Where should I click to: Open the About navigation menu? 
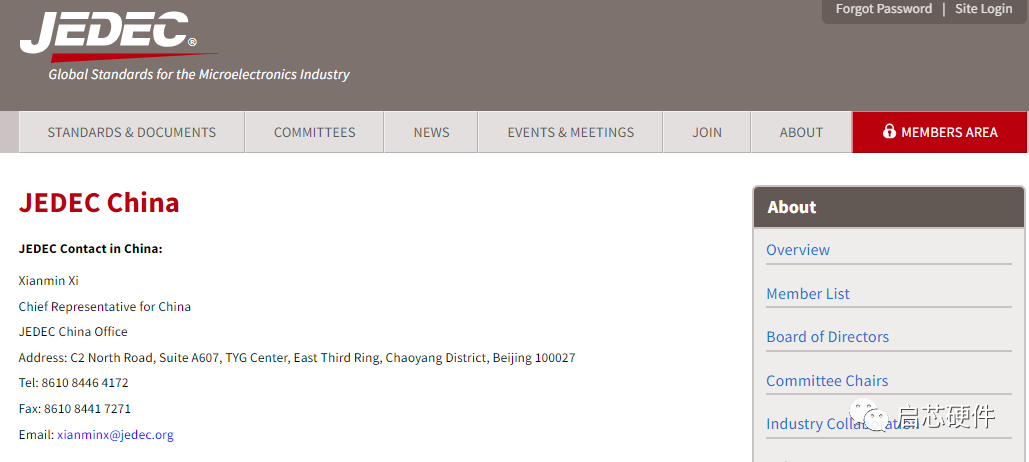[x=801, y=132]
